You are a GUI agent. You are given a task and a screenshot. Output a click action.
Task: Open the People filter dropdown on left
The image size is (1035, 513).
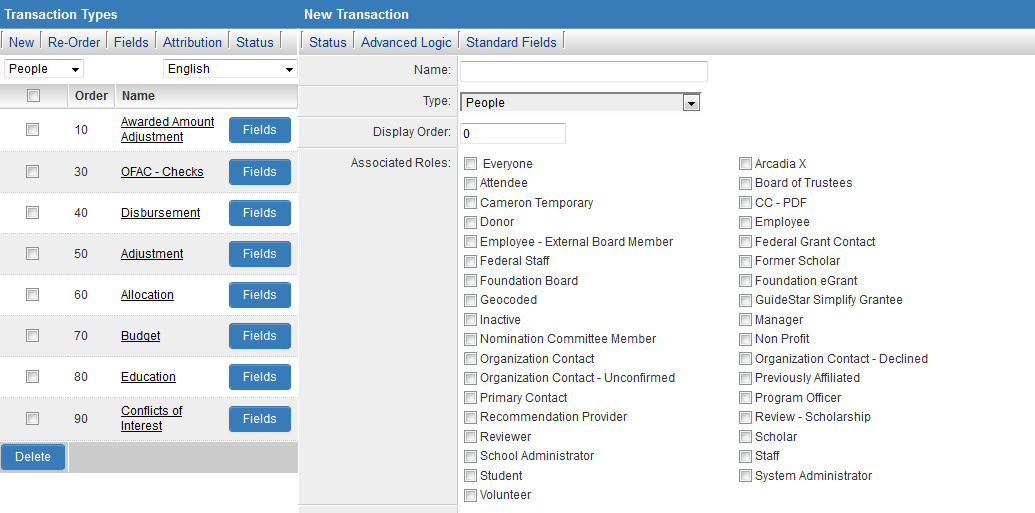[x=44, y=69]
